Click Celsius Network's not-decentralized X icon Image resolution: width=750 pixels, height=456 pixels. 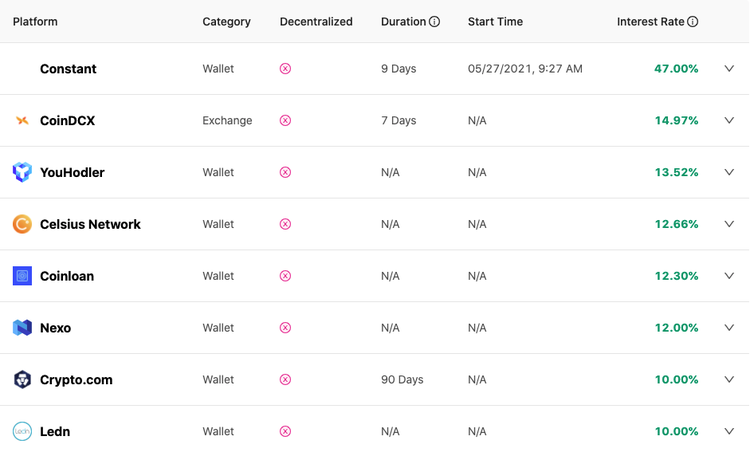(x=285, y=224)
